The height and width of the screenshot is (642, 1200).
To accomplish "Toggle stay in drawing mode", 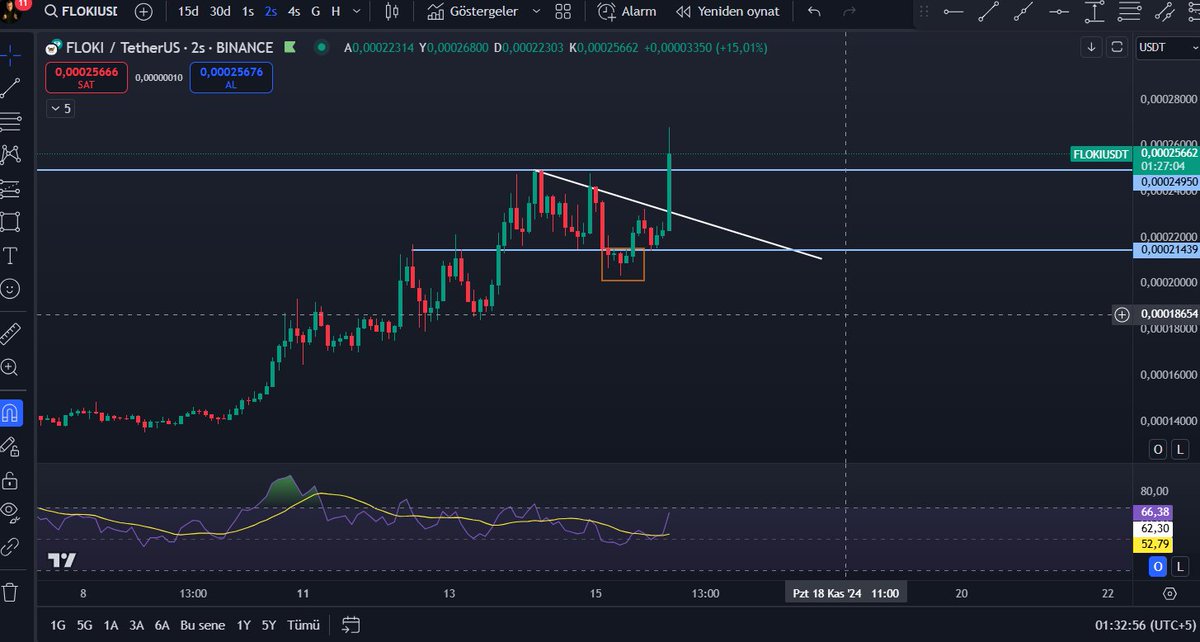I will tap(11, 446).
